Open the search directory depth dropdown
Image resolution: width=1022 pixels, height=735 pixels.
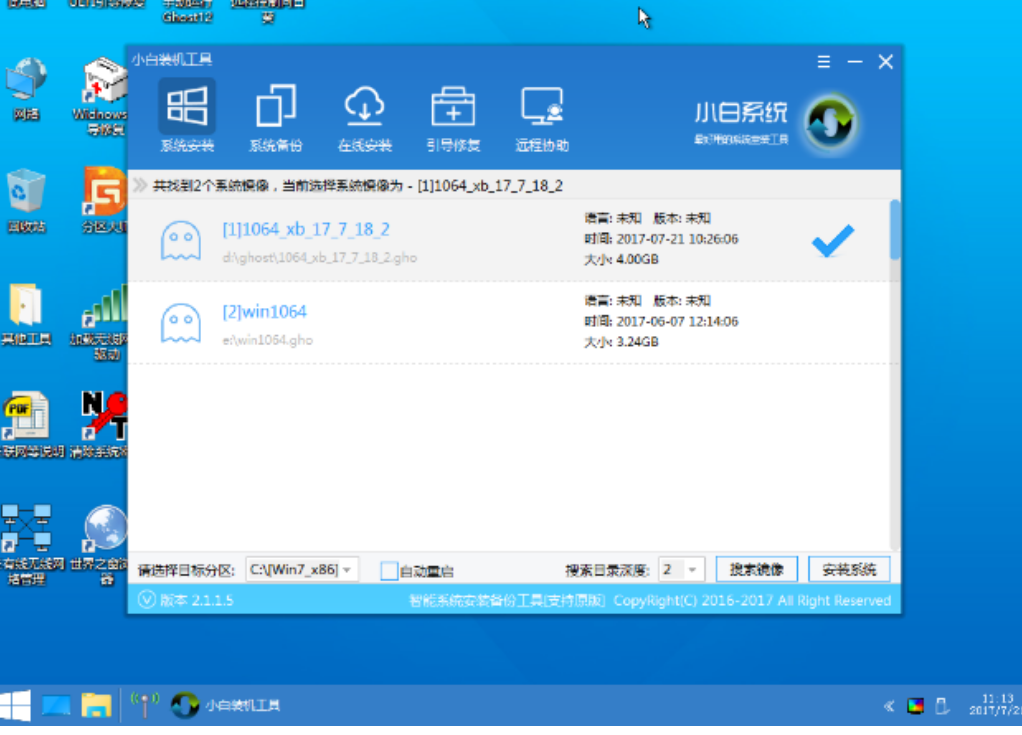(x=681, y=570)
